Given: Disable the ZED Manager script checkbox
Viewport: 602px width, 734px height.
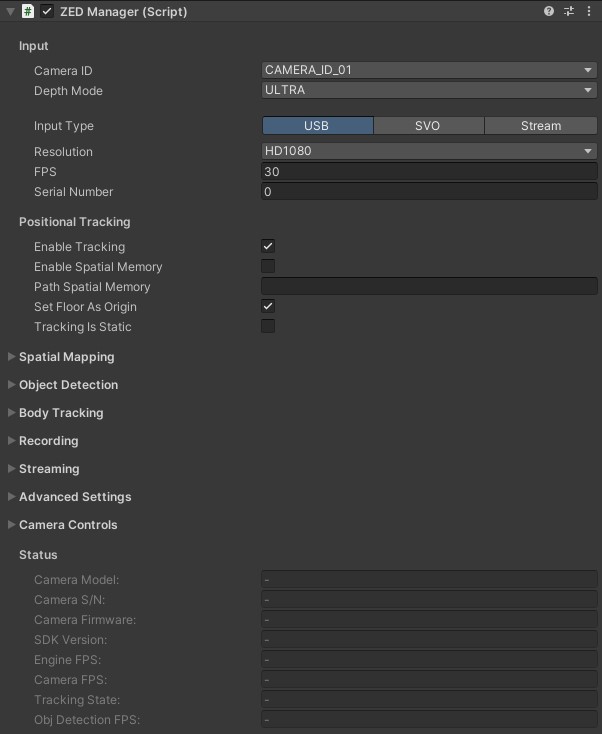Looking at the screenshot, I should pos(47,11).
